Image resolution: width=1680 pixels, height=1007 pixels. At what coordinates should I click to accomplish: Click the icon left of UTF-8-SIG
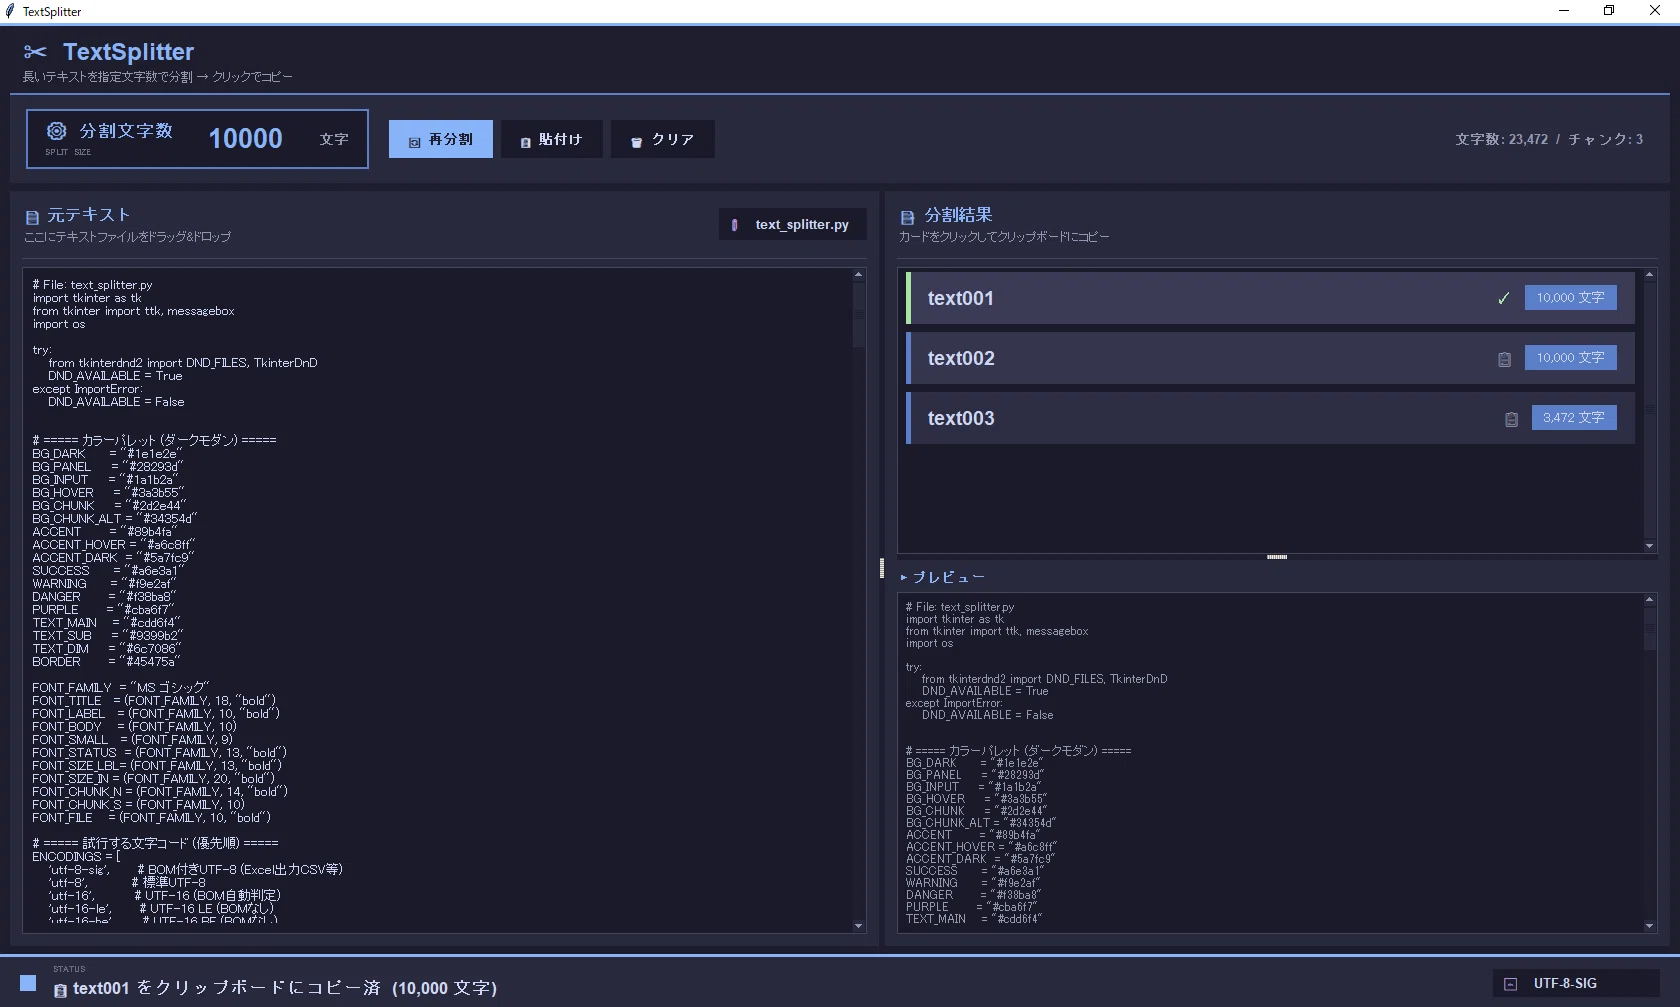click(1510, 984)
